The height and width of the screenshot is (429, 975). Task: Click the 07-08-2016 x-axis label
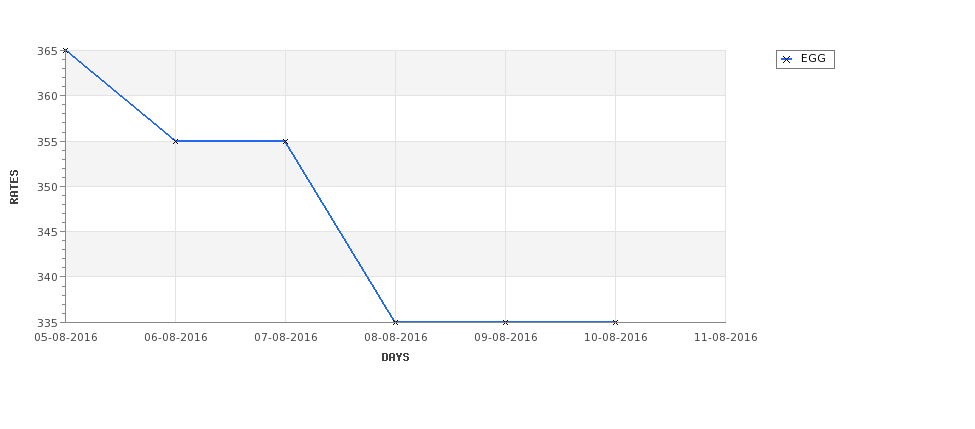286,337
